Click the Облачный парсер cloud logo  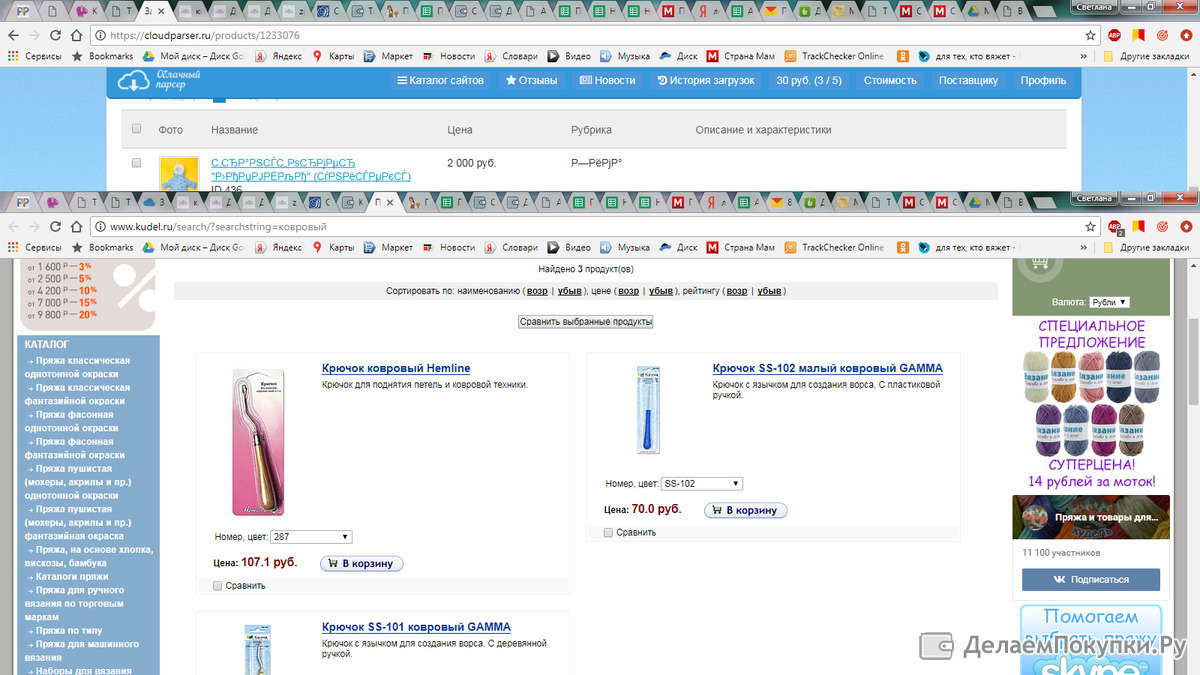click(160, 80)
